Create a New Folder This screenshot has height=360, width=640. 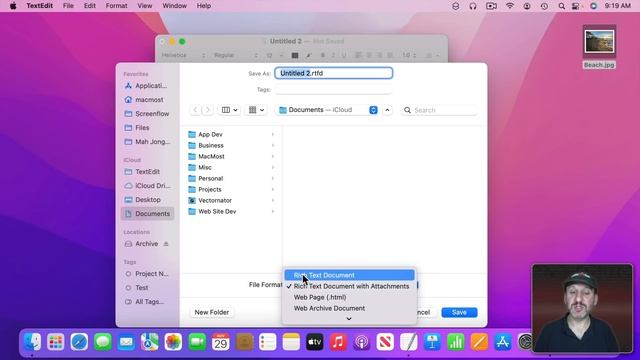pos(211,312)
